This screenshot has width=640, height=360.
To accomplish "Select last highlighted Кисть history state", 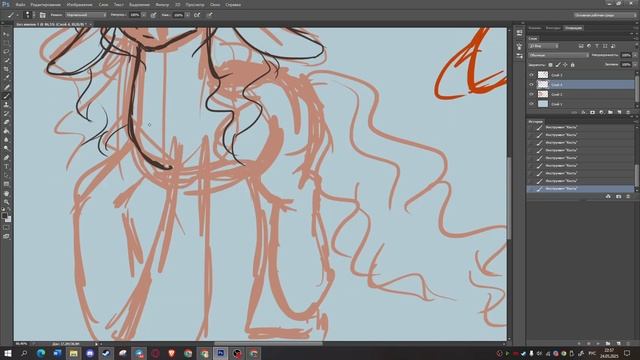I will [581, 189].
